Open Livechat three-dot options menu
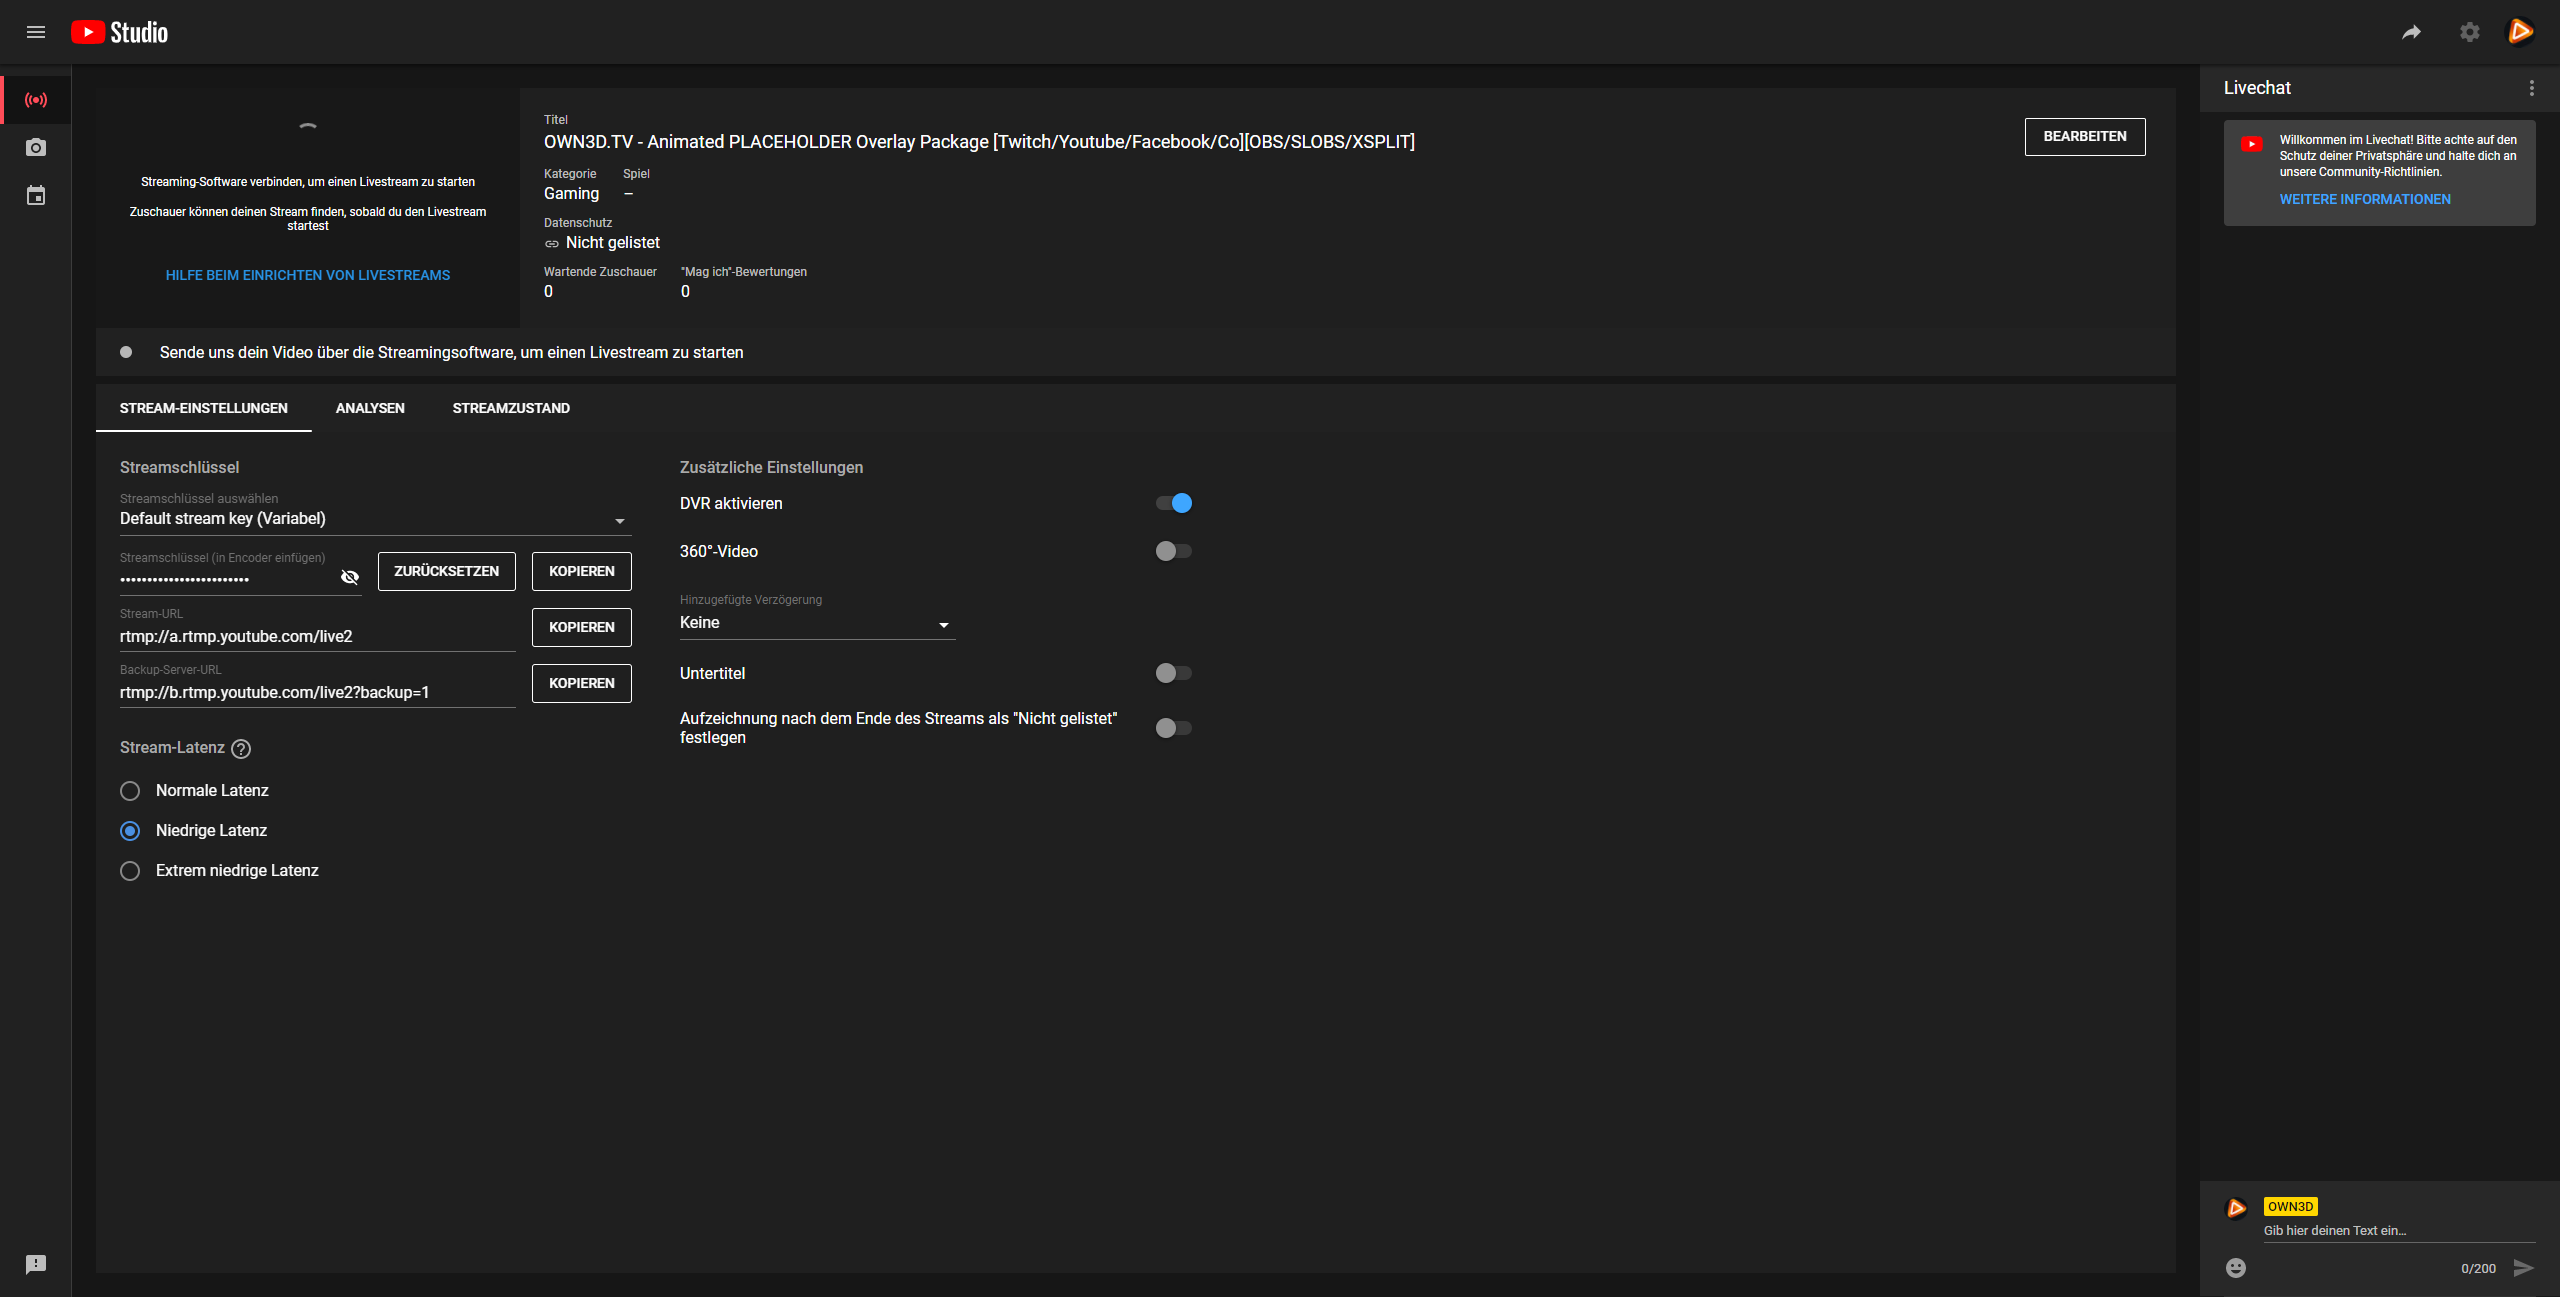 coord(2531,88)
